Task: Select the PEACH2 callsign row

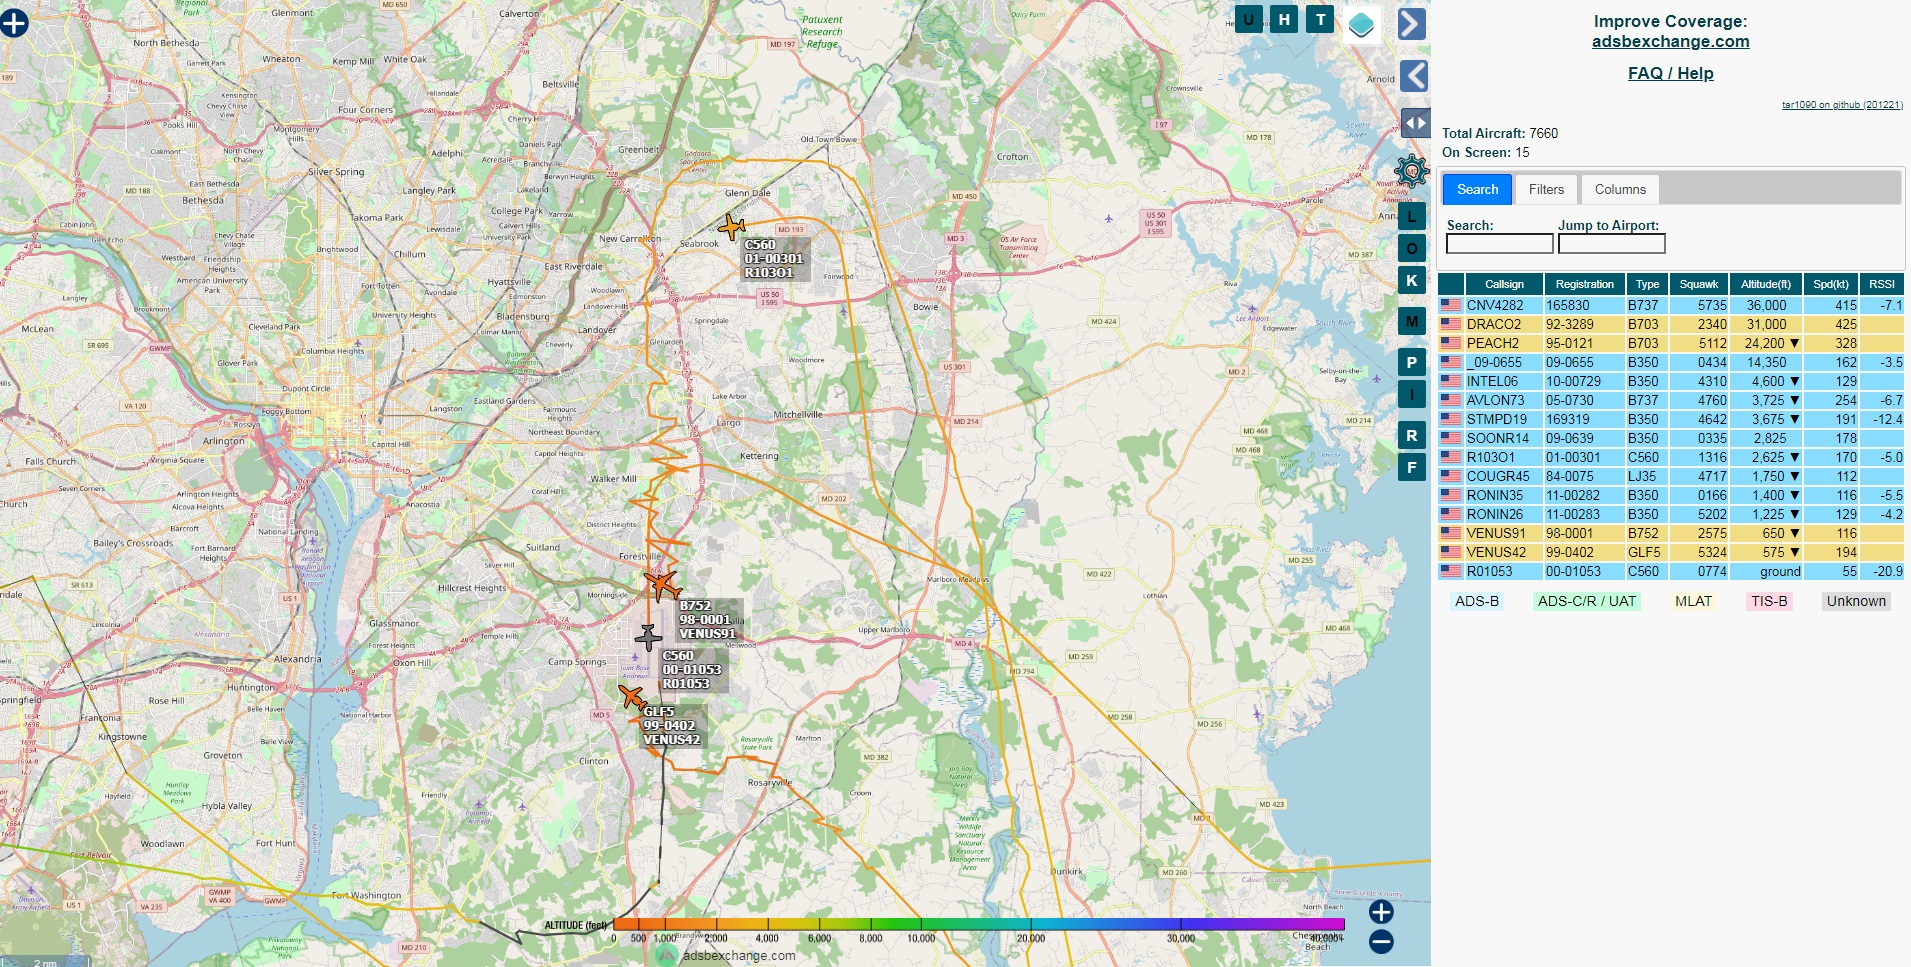Action: pyautogui.click(x=1671, y=343)
